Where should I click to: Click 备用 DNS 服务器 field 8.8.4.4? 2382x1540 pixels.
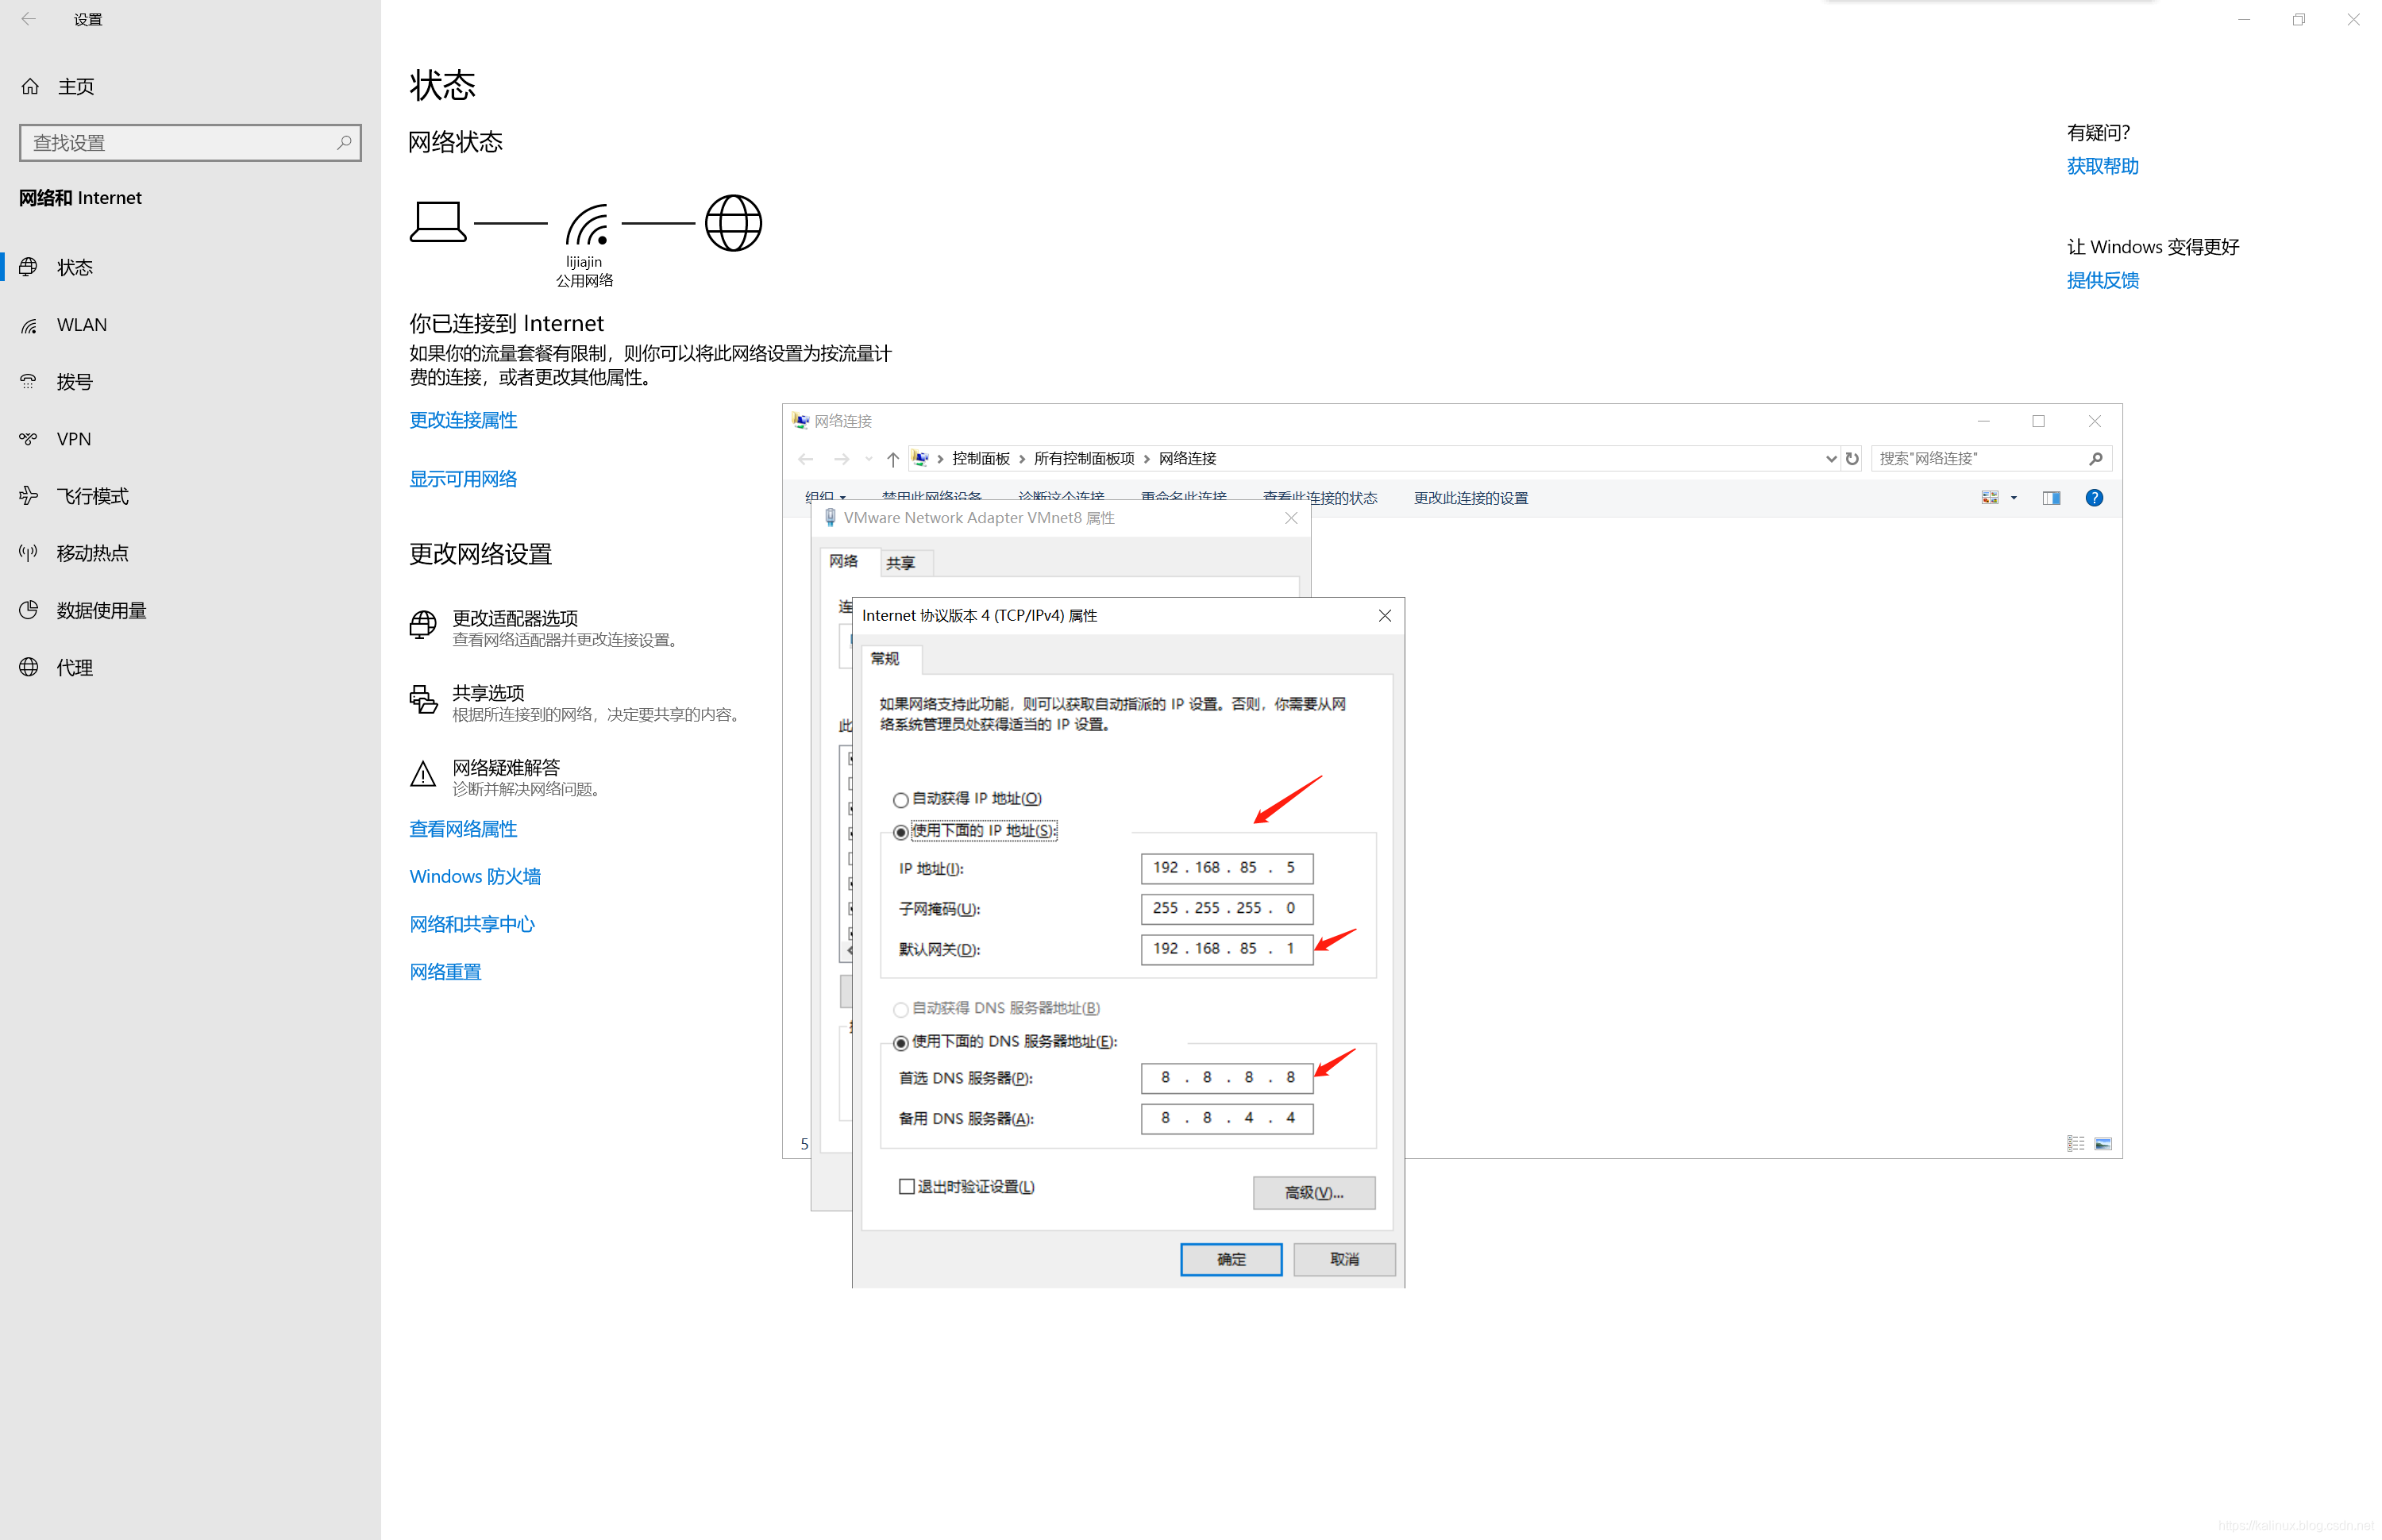(1226, 1118)
